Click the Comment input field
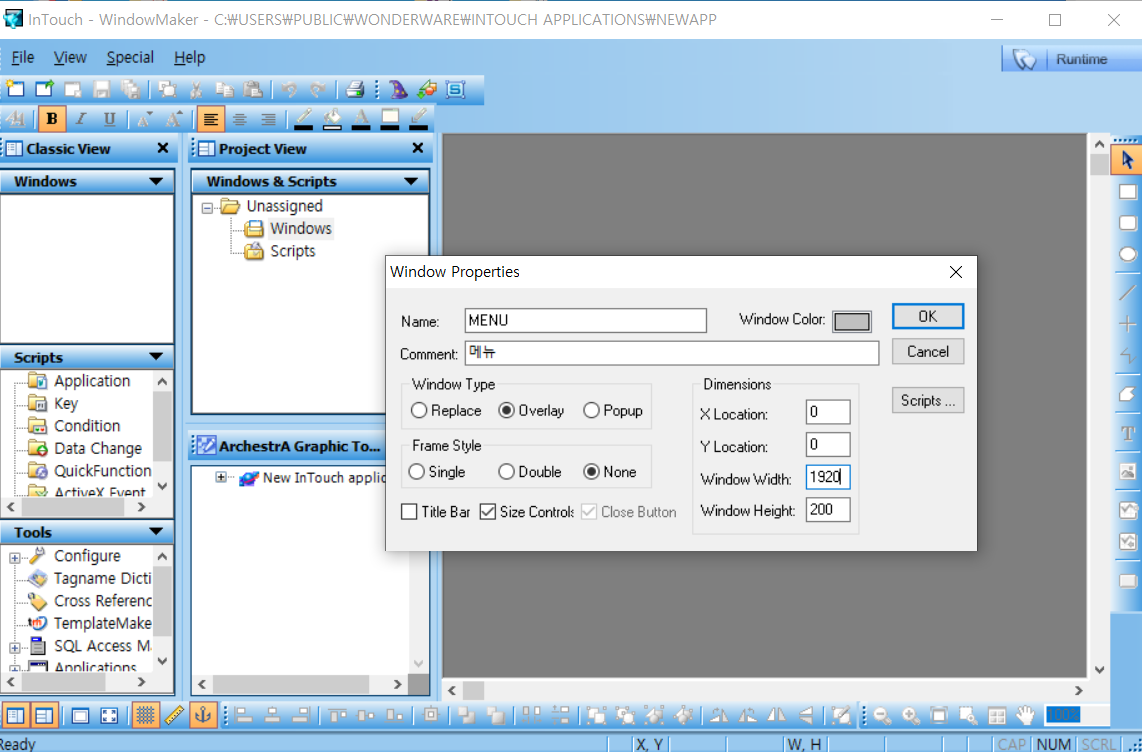 [x=672, y=353]
